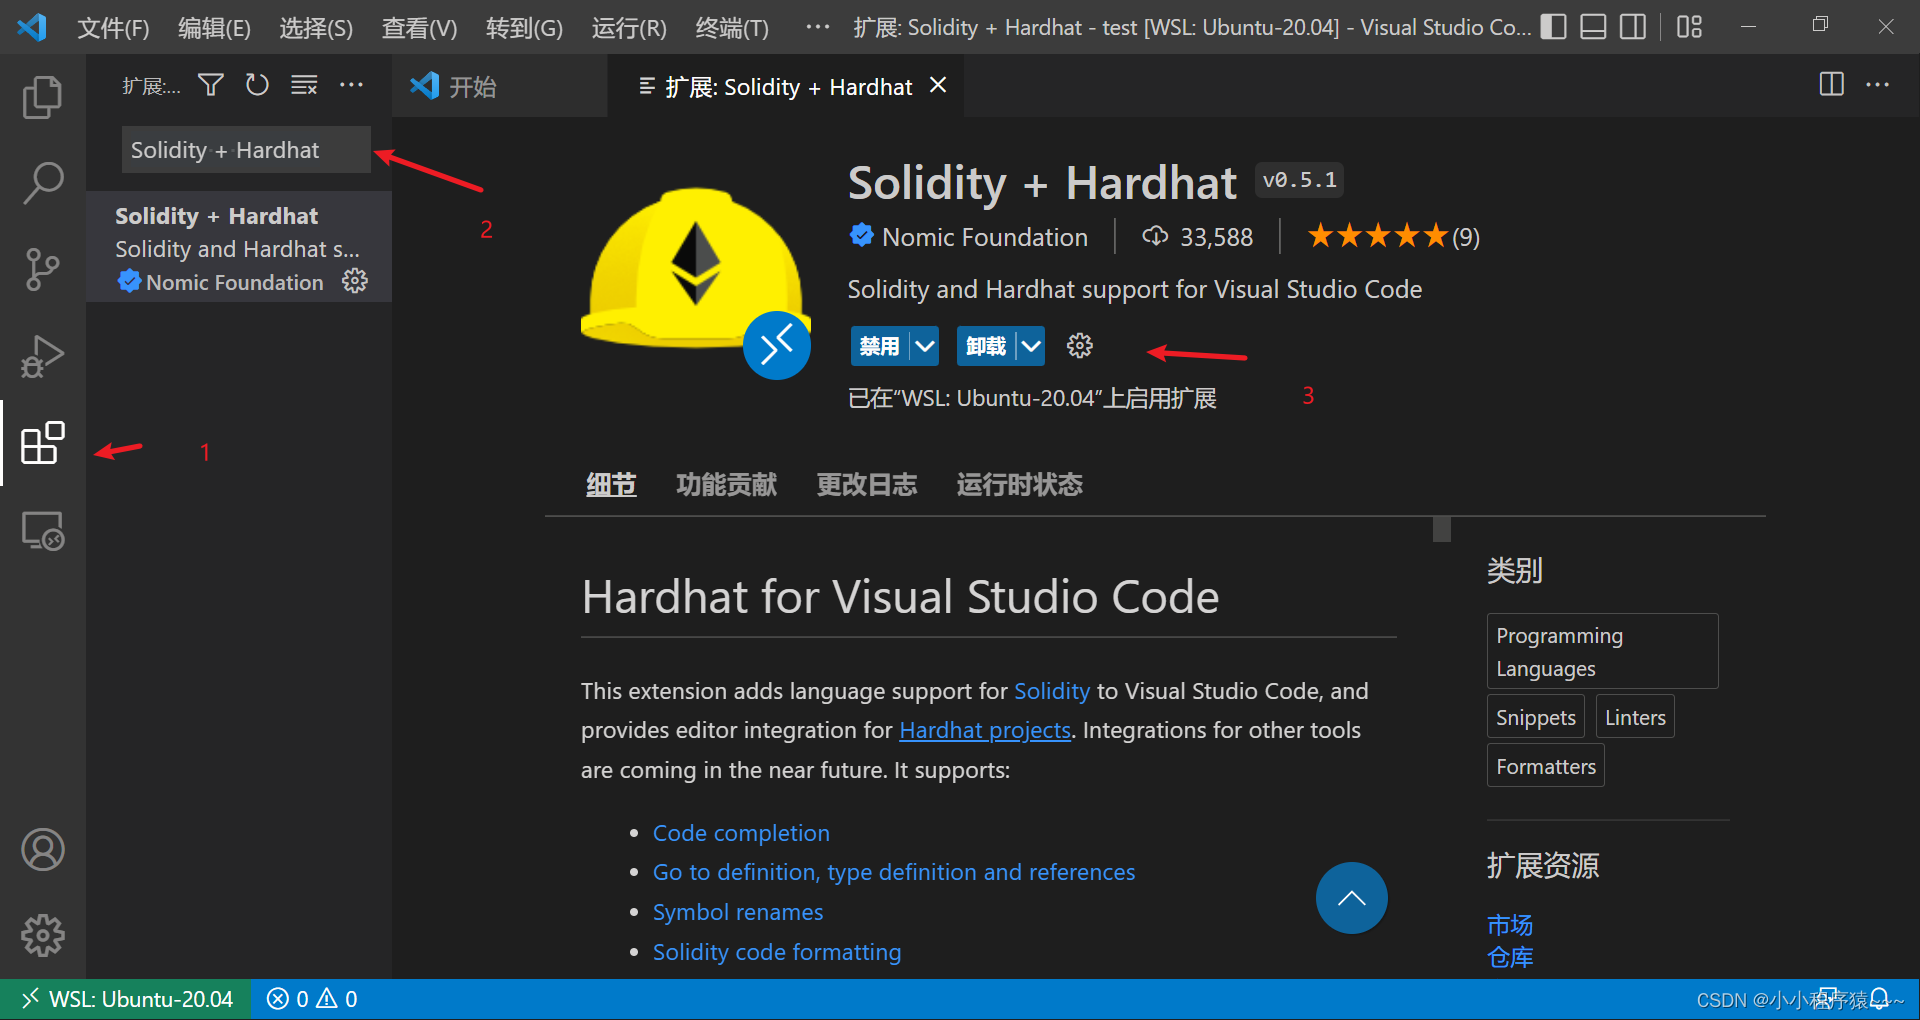This screenshot has height=1020, width=1920.
Task: Select Solidity + Hardhat in extension list
Action: 239,247
